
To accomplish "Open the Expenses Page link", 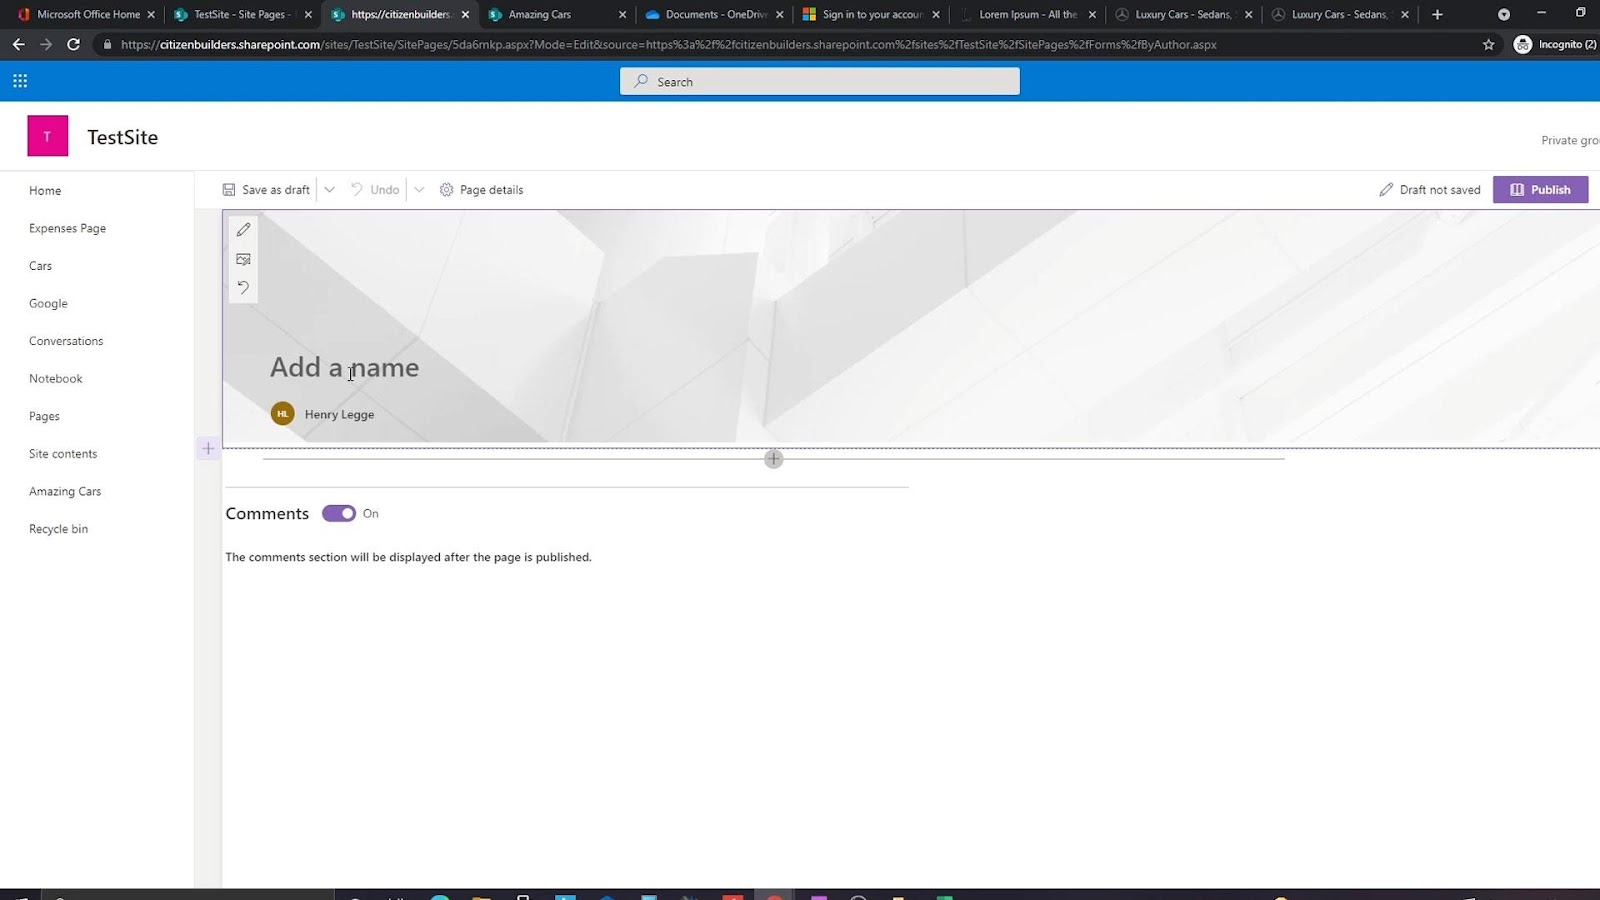I will (67, 228).
